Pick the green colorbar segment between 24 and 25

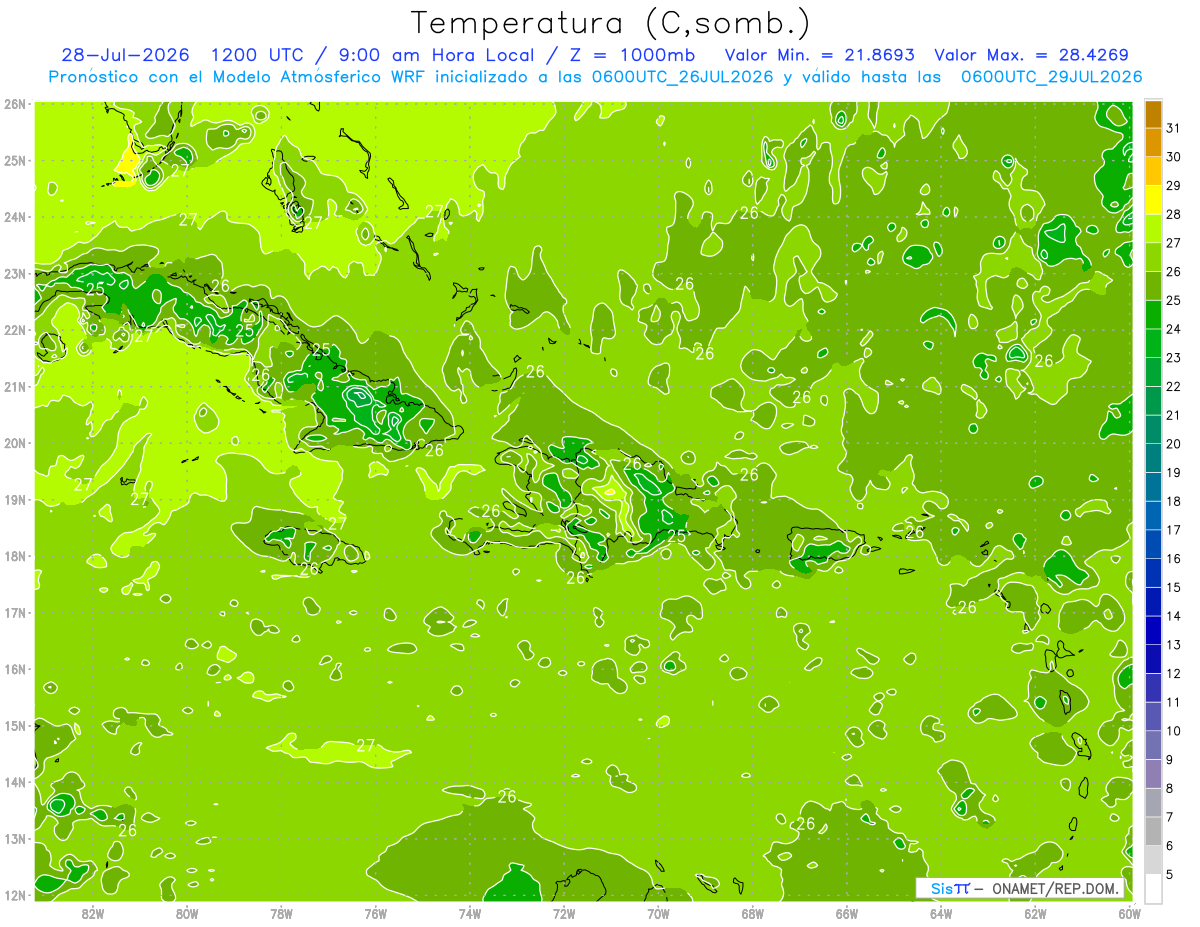click(1154, 315)
